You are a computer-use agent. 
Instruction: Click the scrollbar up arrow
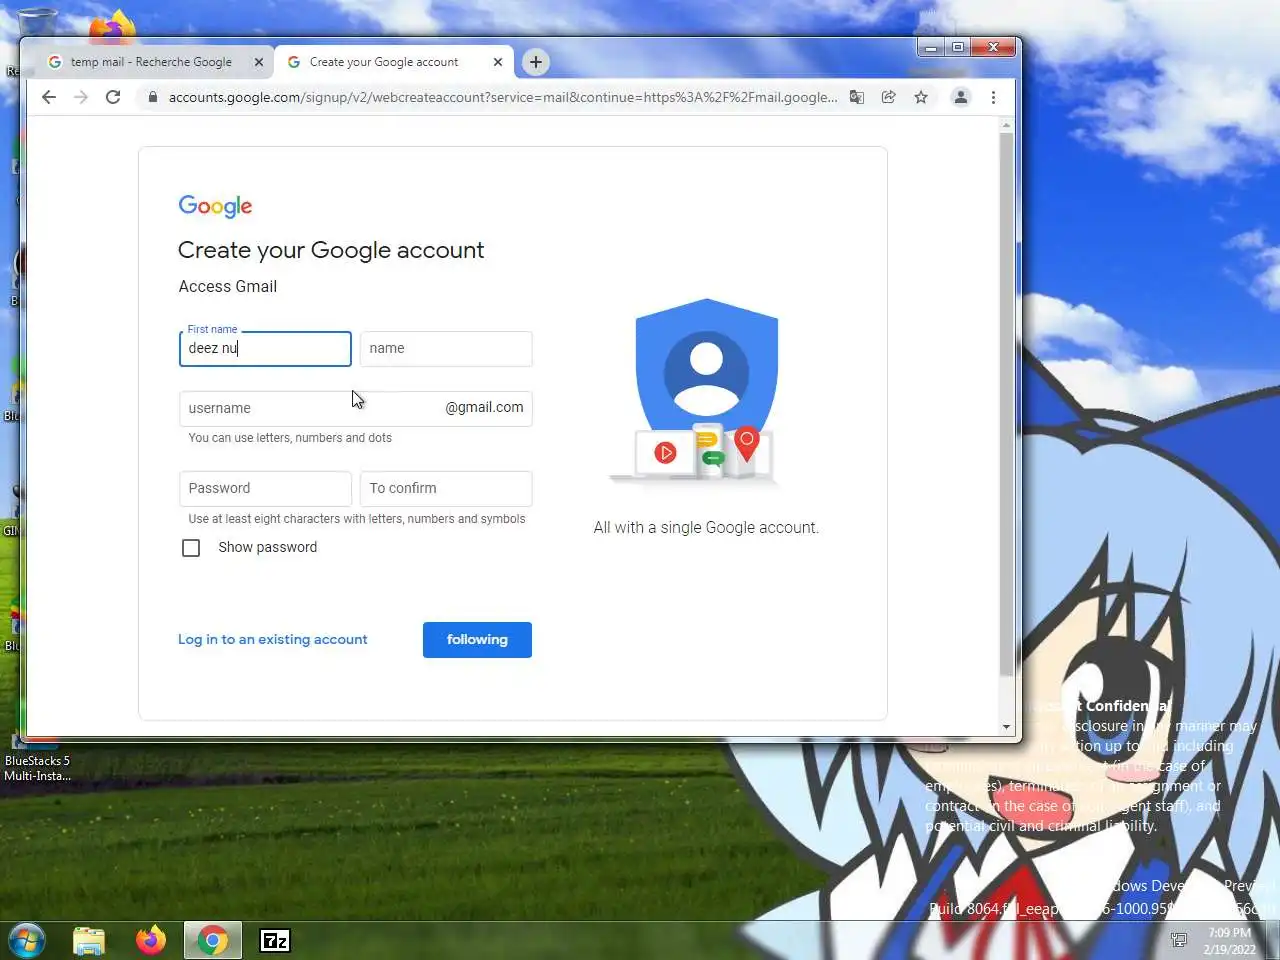coord(1006,125)
